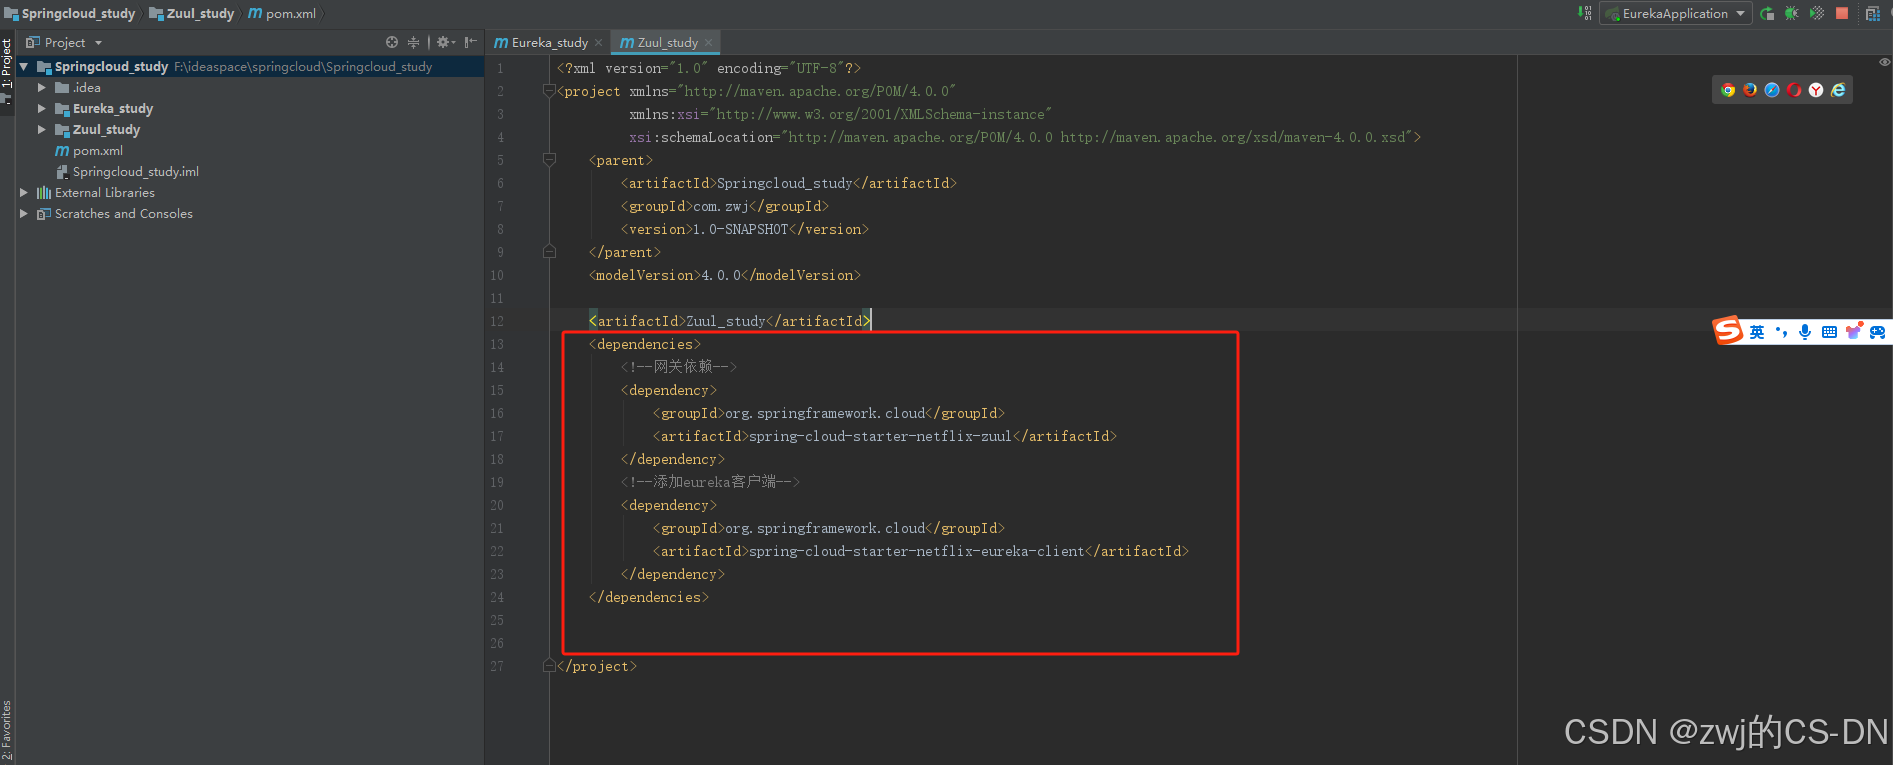Open the Sogou soft keyboard icon
The image size is (1893, 765).
(1829, 332)
